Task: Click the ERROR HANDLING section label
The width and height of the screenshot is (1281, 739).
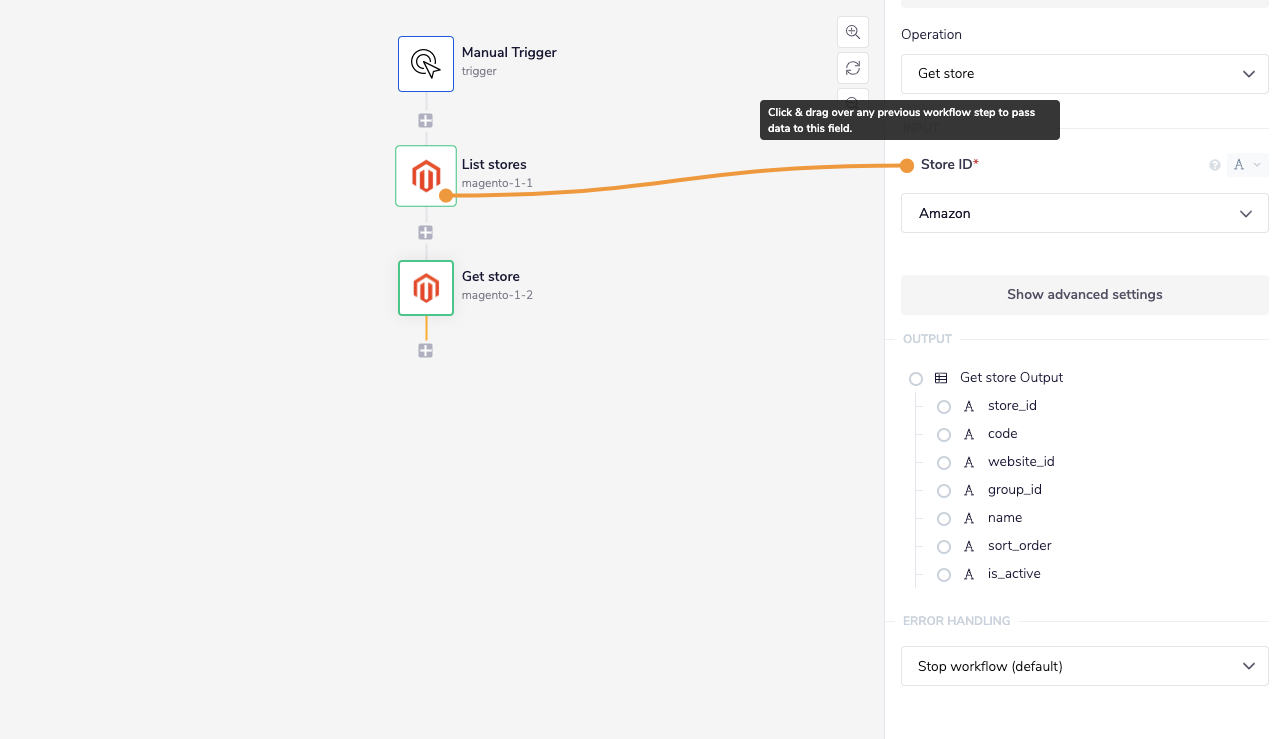Action: [955, 620]
